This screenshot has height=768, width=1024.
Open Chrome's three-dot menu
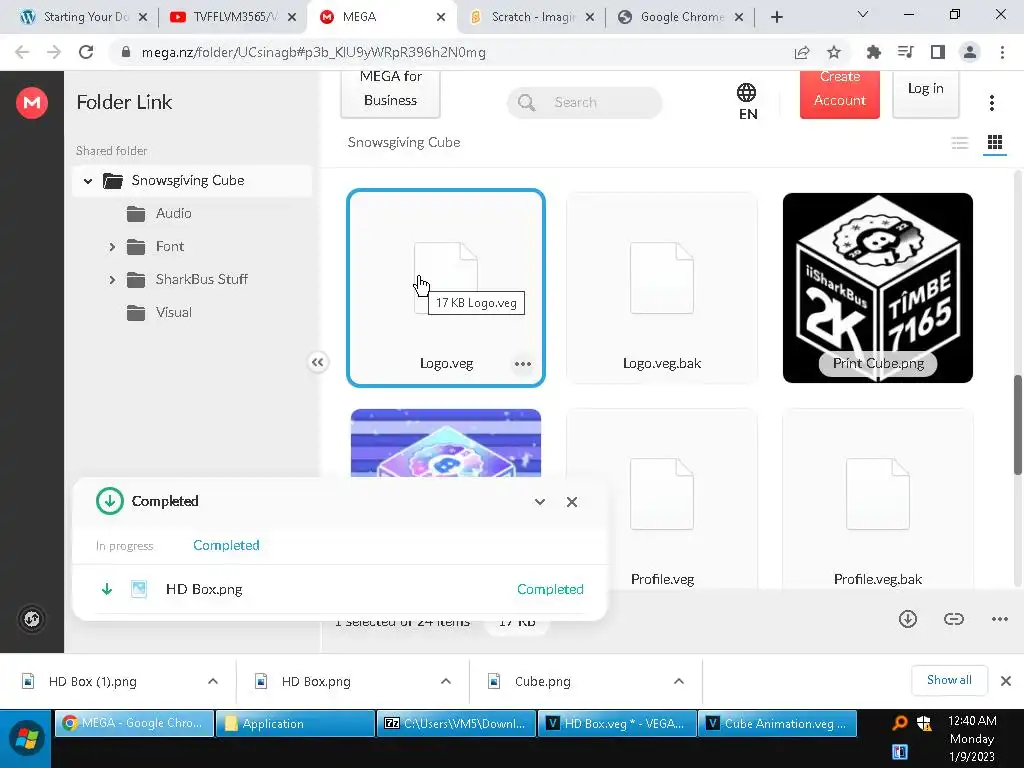[x=1002, y=52]
